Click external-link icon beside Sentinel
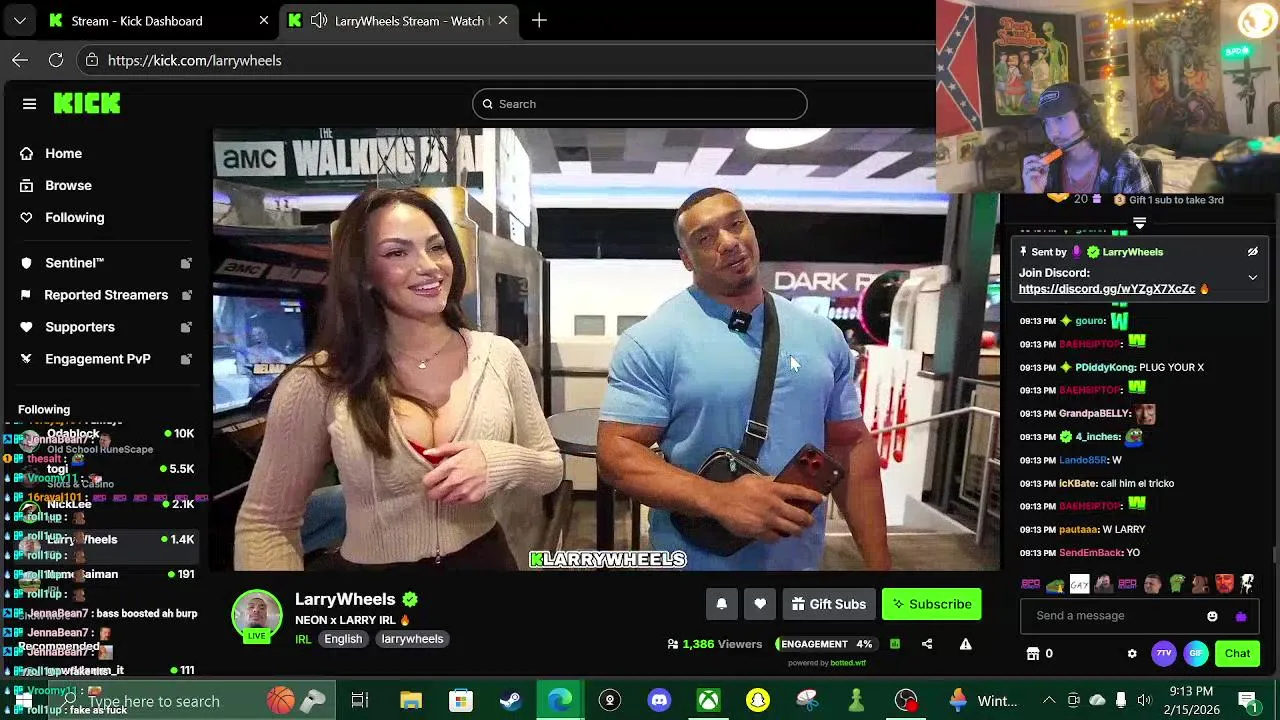Viewport: 1280px width, 720px height. click(186, 263)
